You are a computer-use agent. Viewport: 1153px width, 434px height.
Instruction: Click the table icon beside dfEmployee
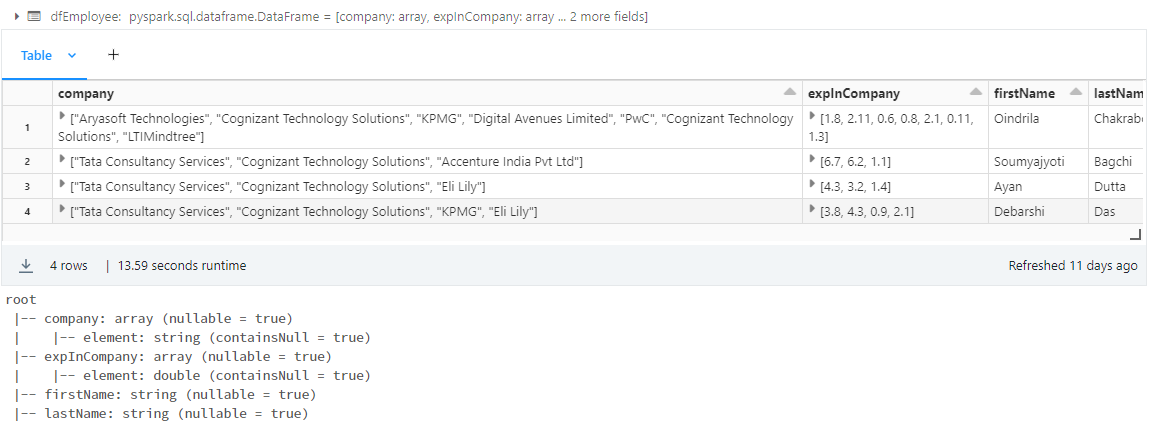click(35, 15)
